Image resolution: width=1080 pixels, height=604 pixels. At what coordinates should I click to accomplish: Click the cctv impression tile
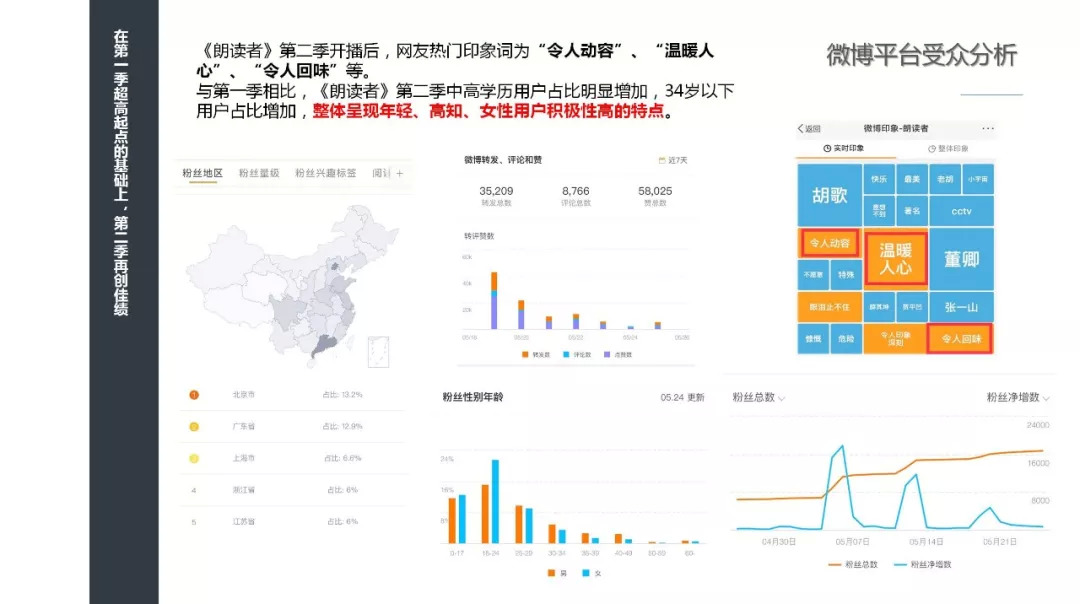click(962, 211)
